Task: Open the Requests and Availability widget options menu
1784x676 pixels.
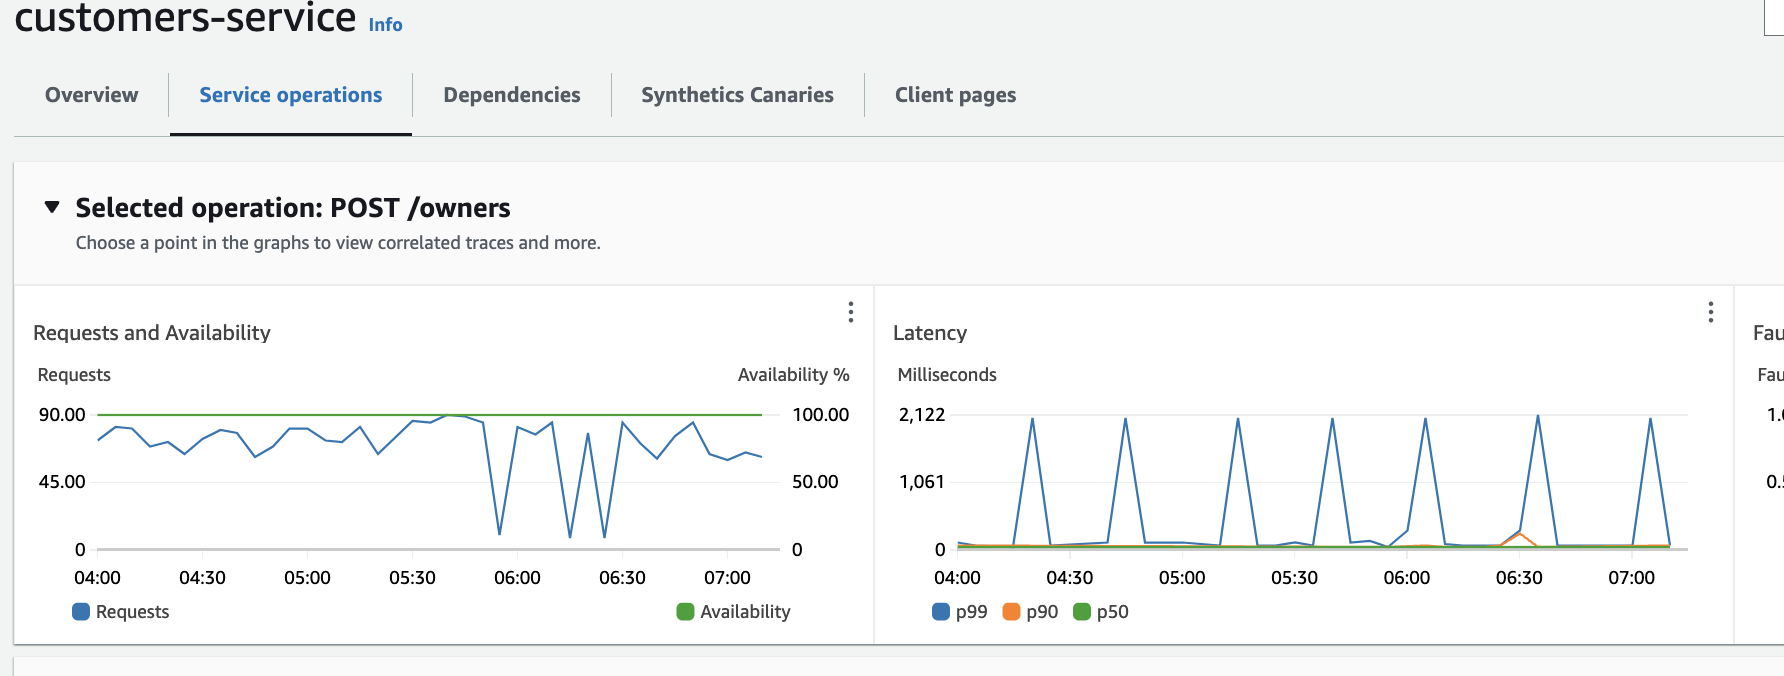Action: [850, 312]
